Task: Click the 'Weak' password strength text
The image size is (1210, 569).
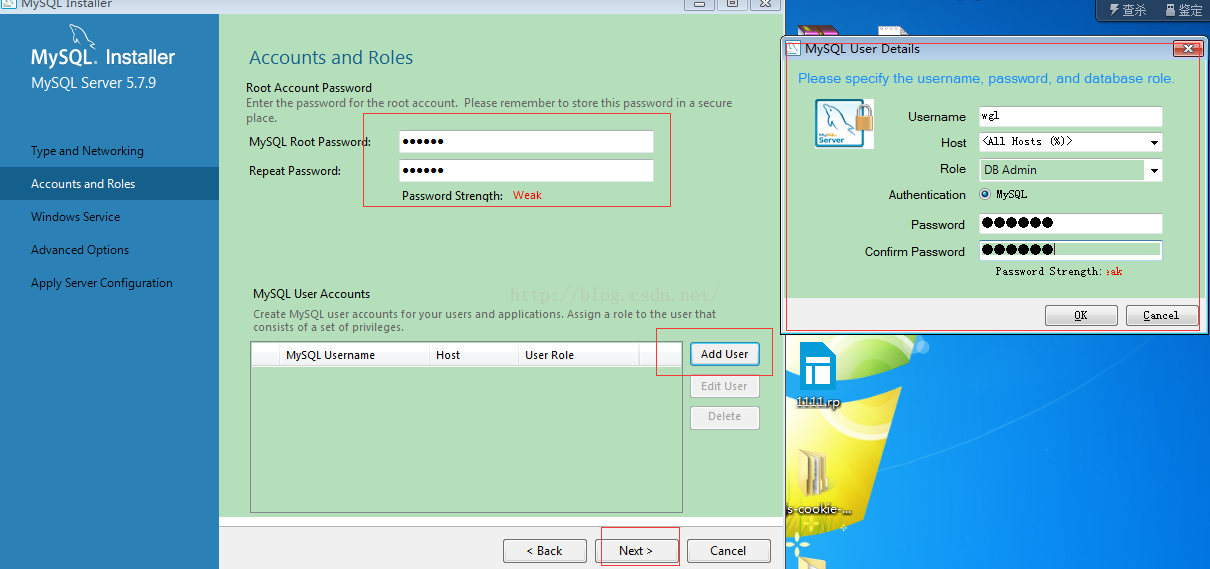Action: pos(527,195)
